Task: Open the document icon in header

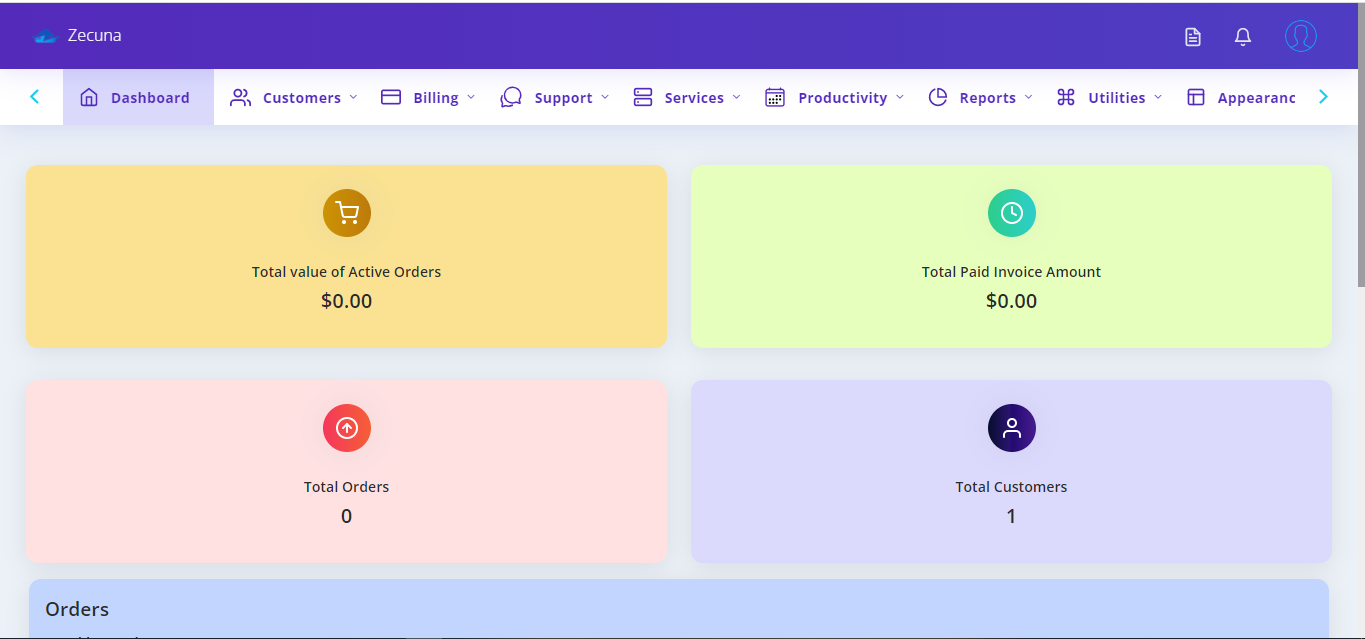Action: click(x=1192, y=37)
